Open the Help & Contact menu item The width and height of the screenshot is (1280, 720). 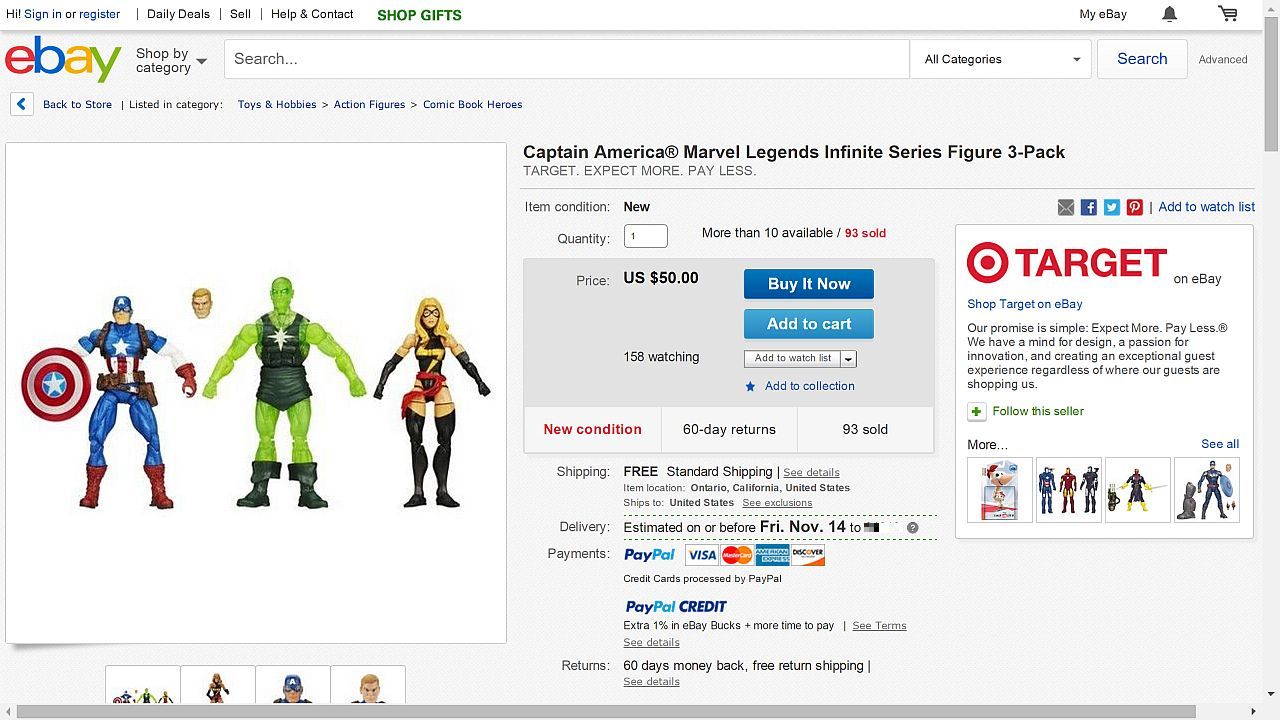pyautogui.click(x=312, y=14)
